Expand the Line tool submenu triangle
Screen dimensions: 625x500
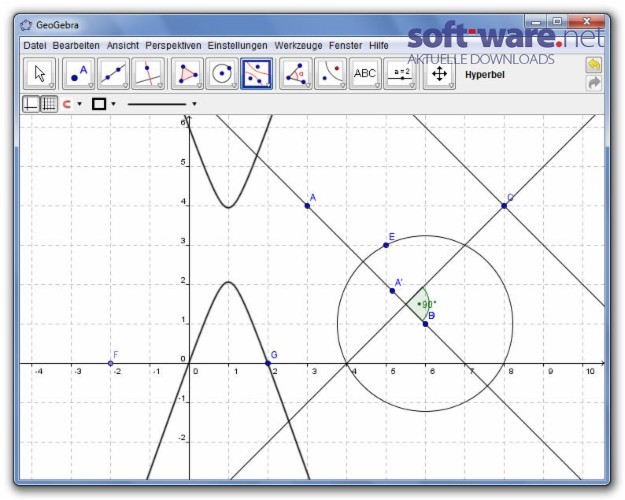tap(126, 86)
